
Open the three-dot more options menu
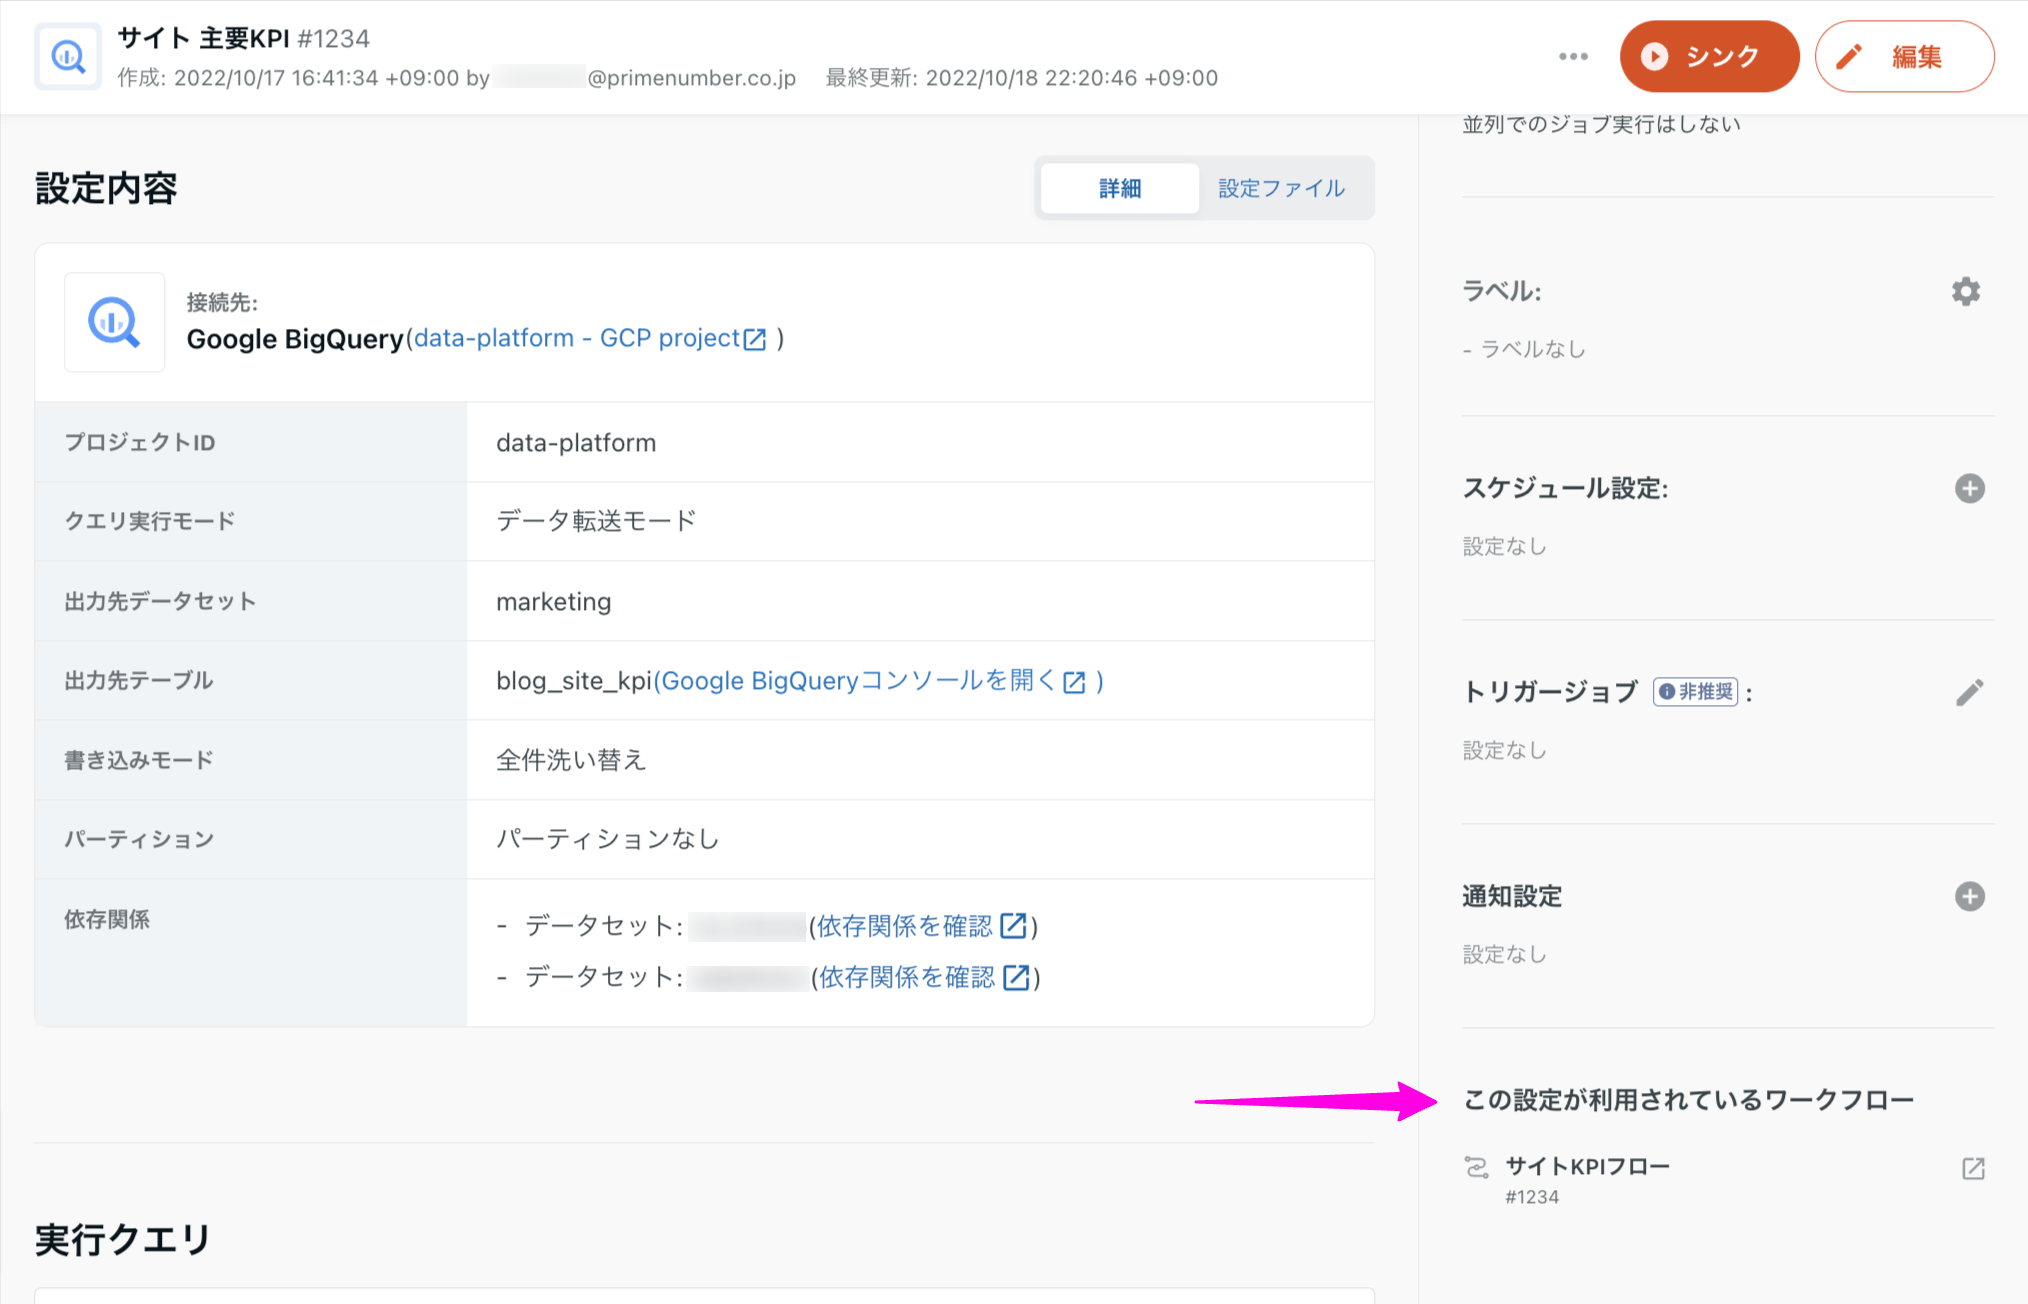point(1573,57)
